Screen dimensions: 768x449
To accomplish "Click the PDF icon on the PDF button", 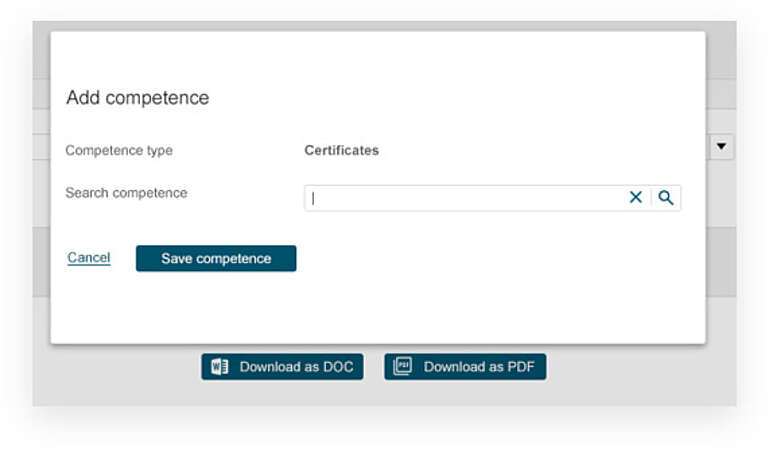I will 403,366.
